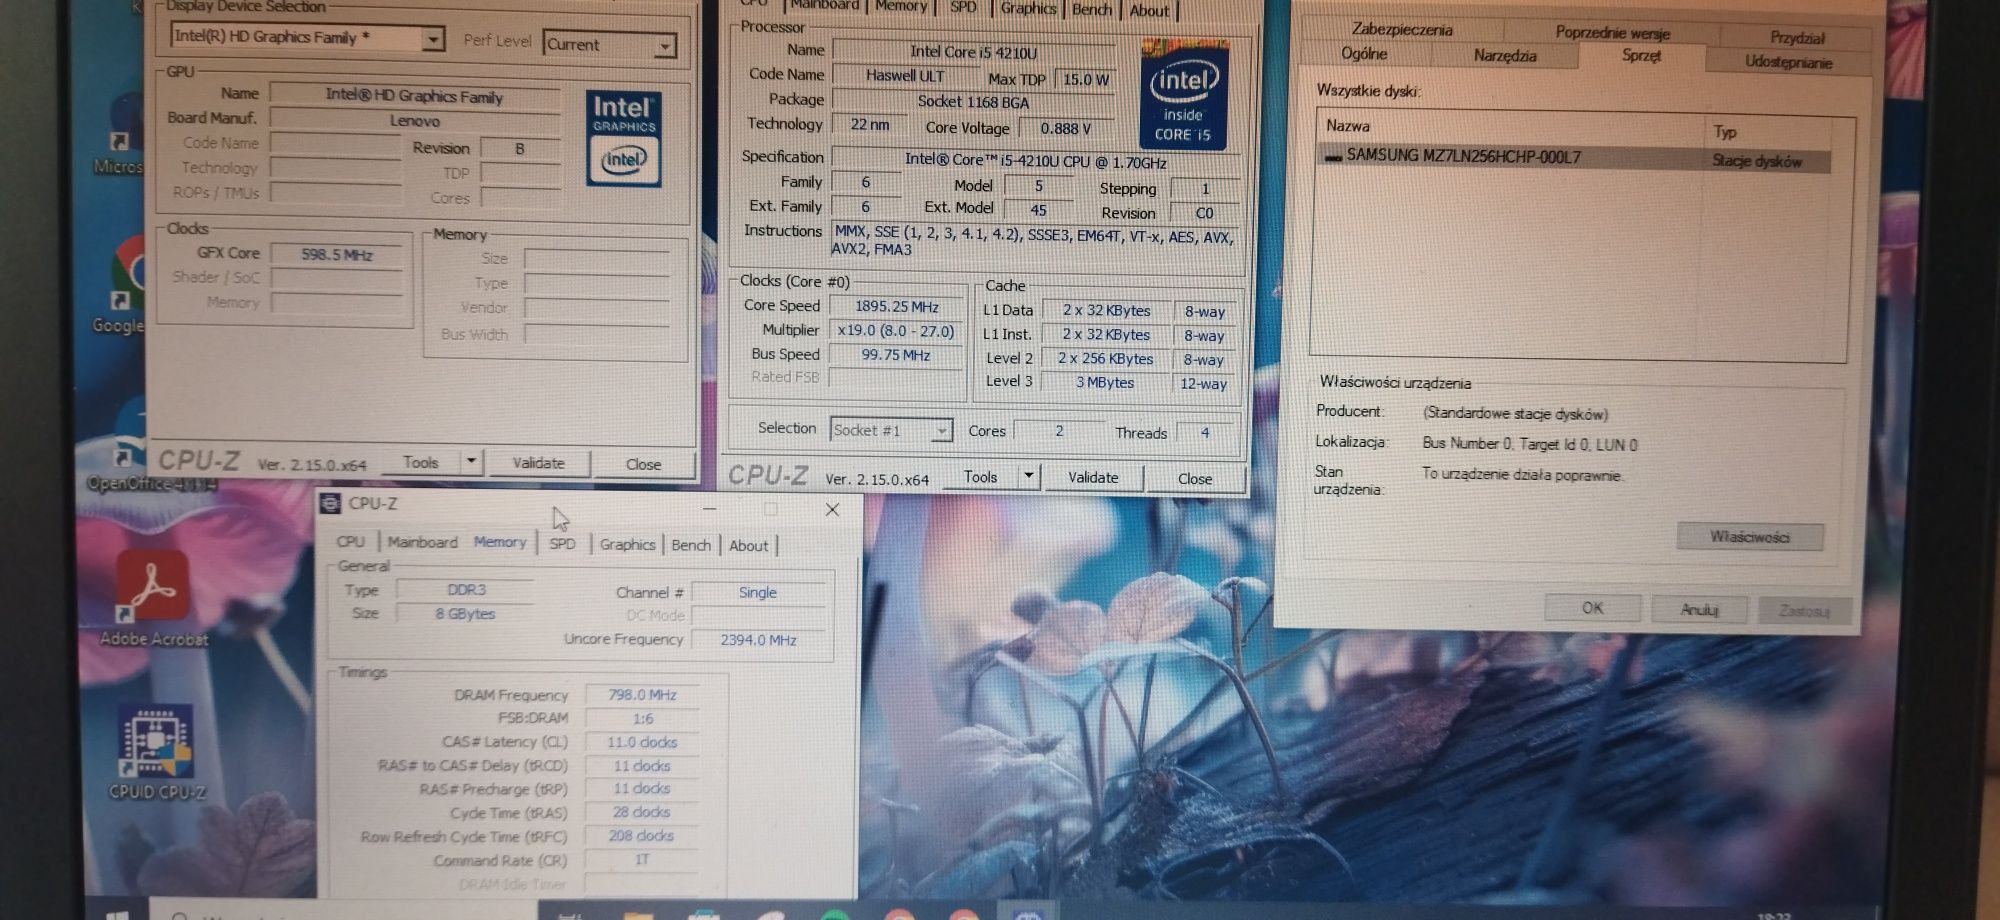Click the Nazwa column header
Screen dimensions: 2000x920
(1510, 127)
